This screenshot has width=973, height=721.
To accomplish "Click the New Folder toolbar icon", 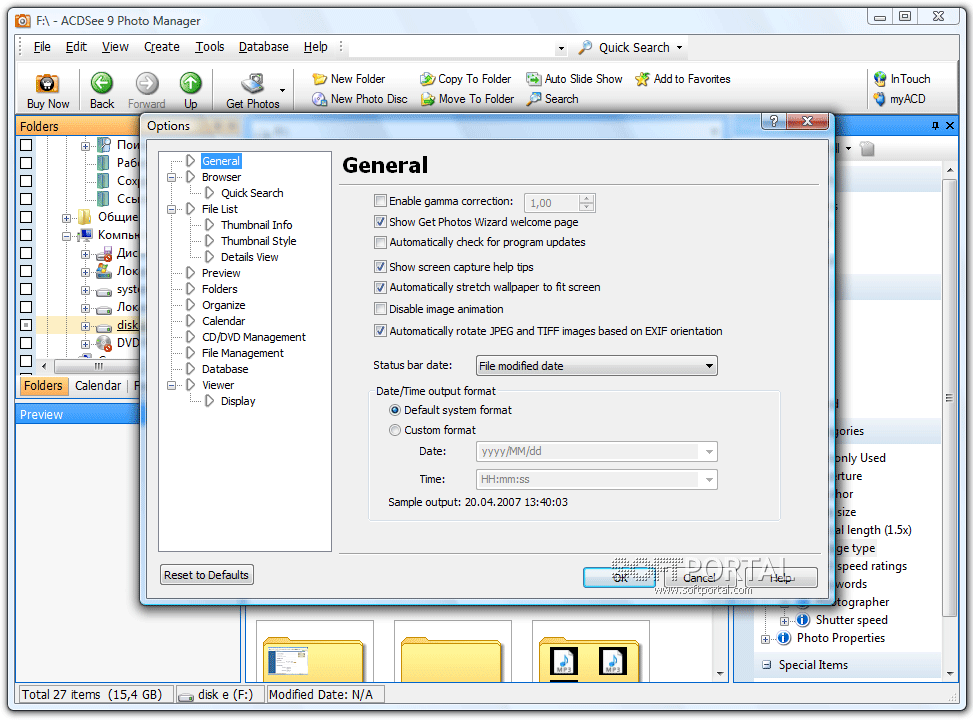I will point(320,79).
